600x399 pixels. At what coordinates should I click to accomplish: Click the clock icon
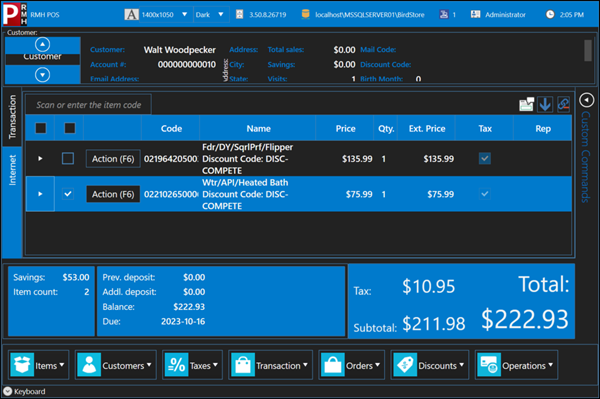[x=550, y=15]
